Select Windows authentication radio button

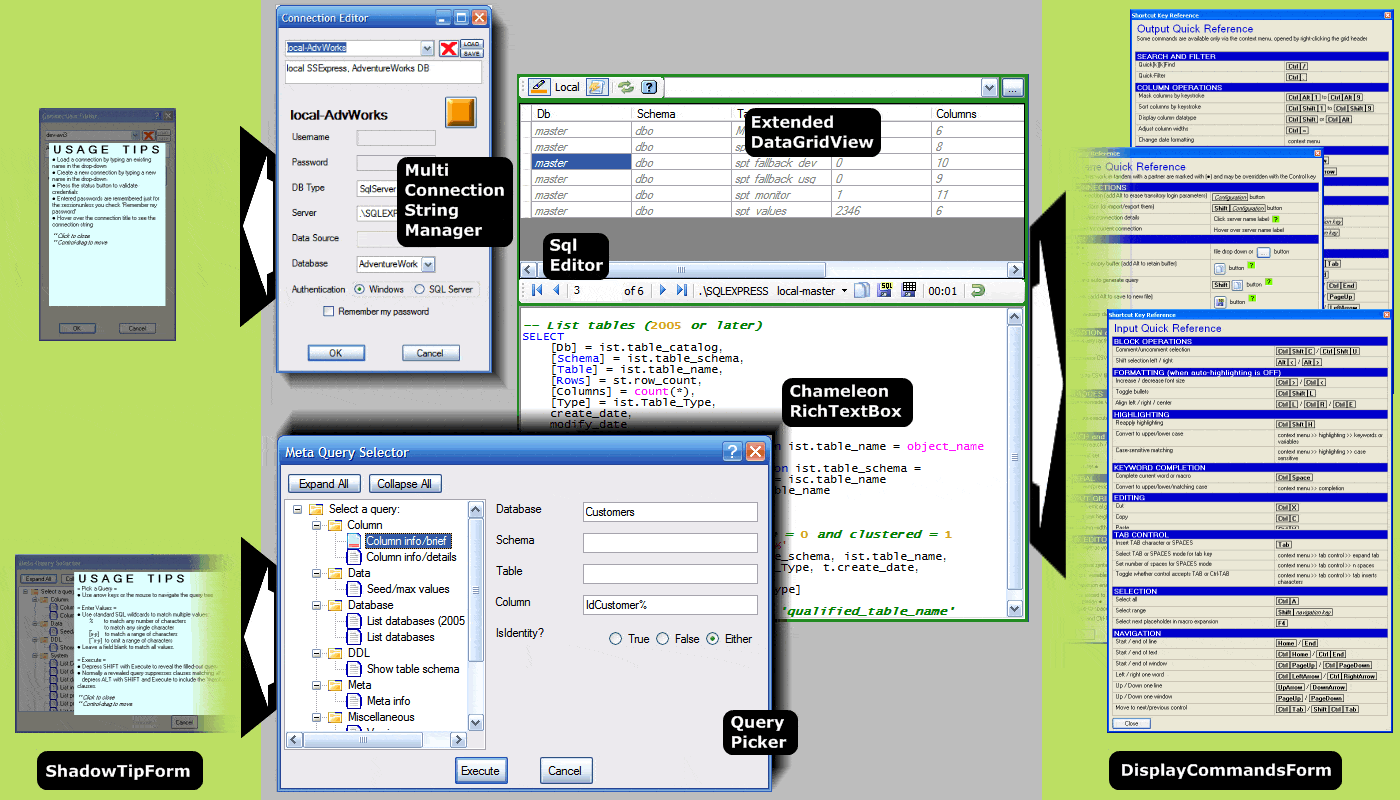[360, 289]
